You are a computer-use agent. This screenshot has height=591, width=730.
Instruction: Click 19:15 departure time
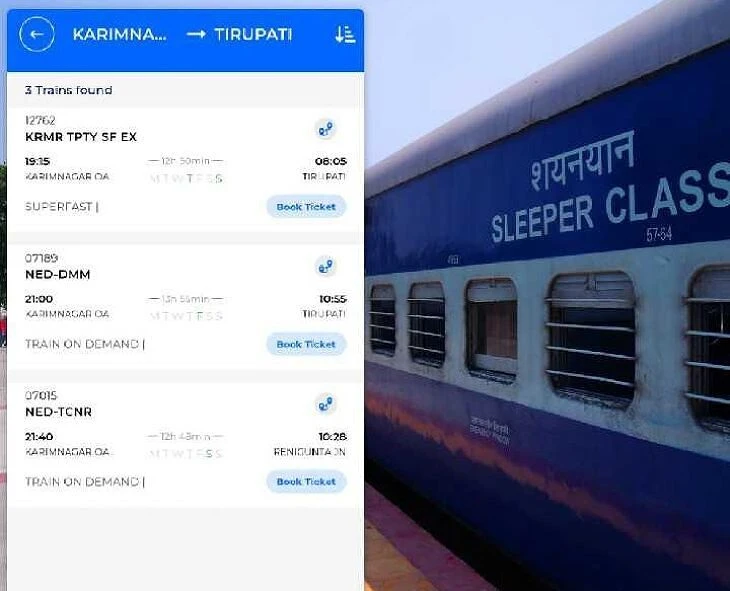coord(37,161)
